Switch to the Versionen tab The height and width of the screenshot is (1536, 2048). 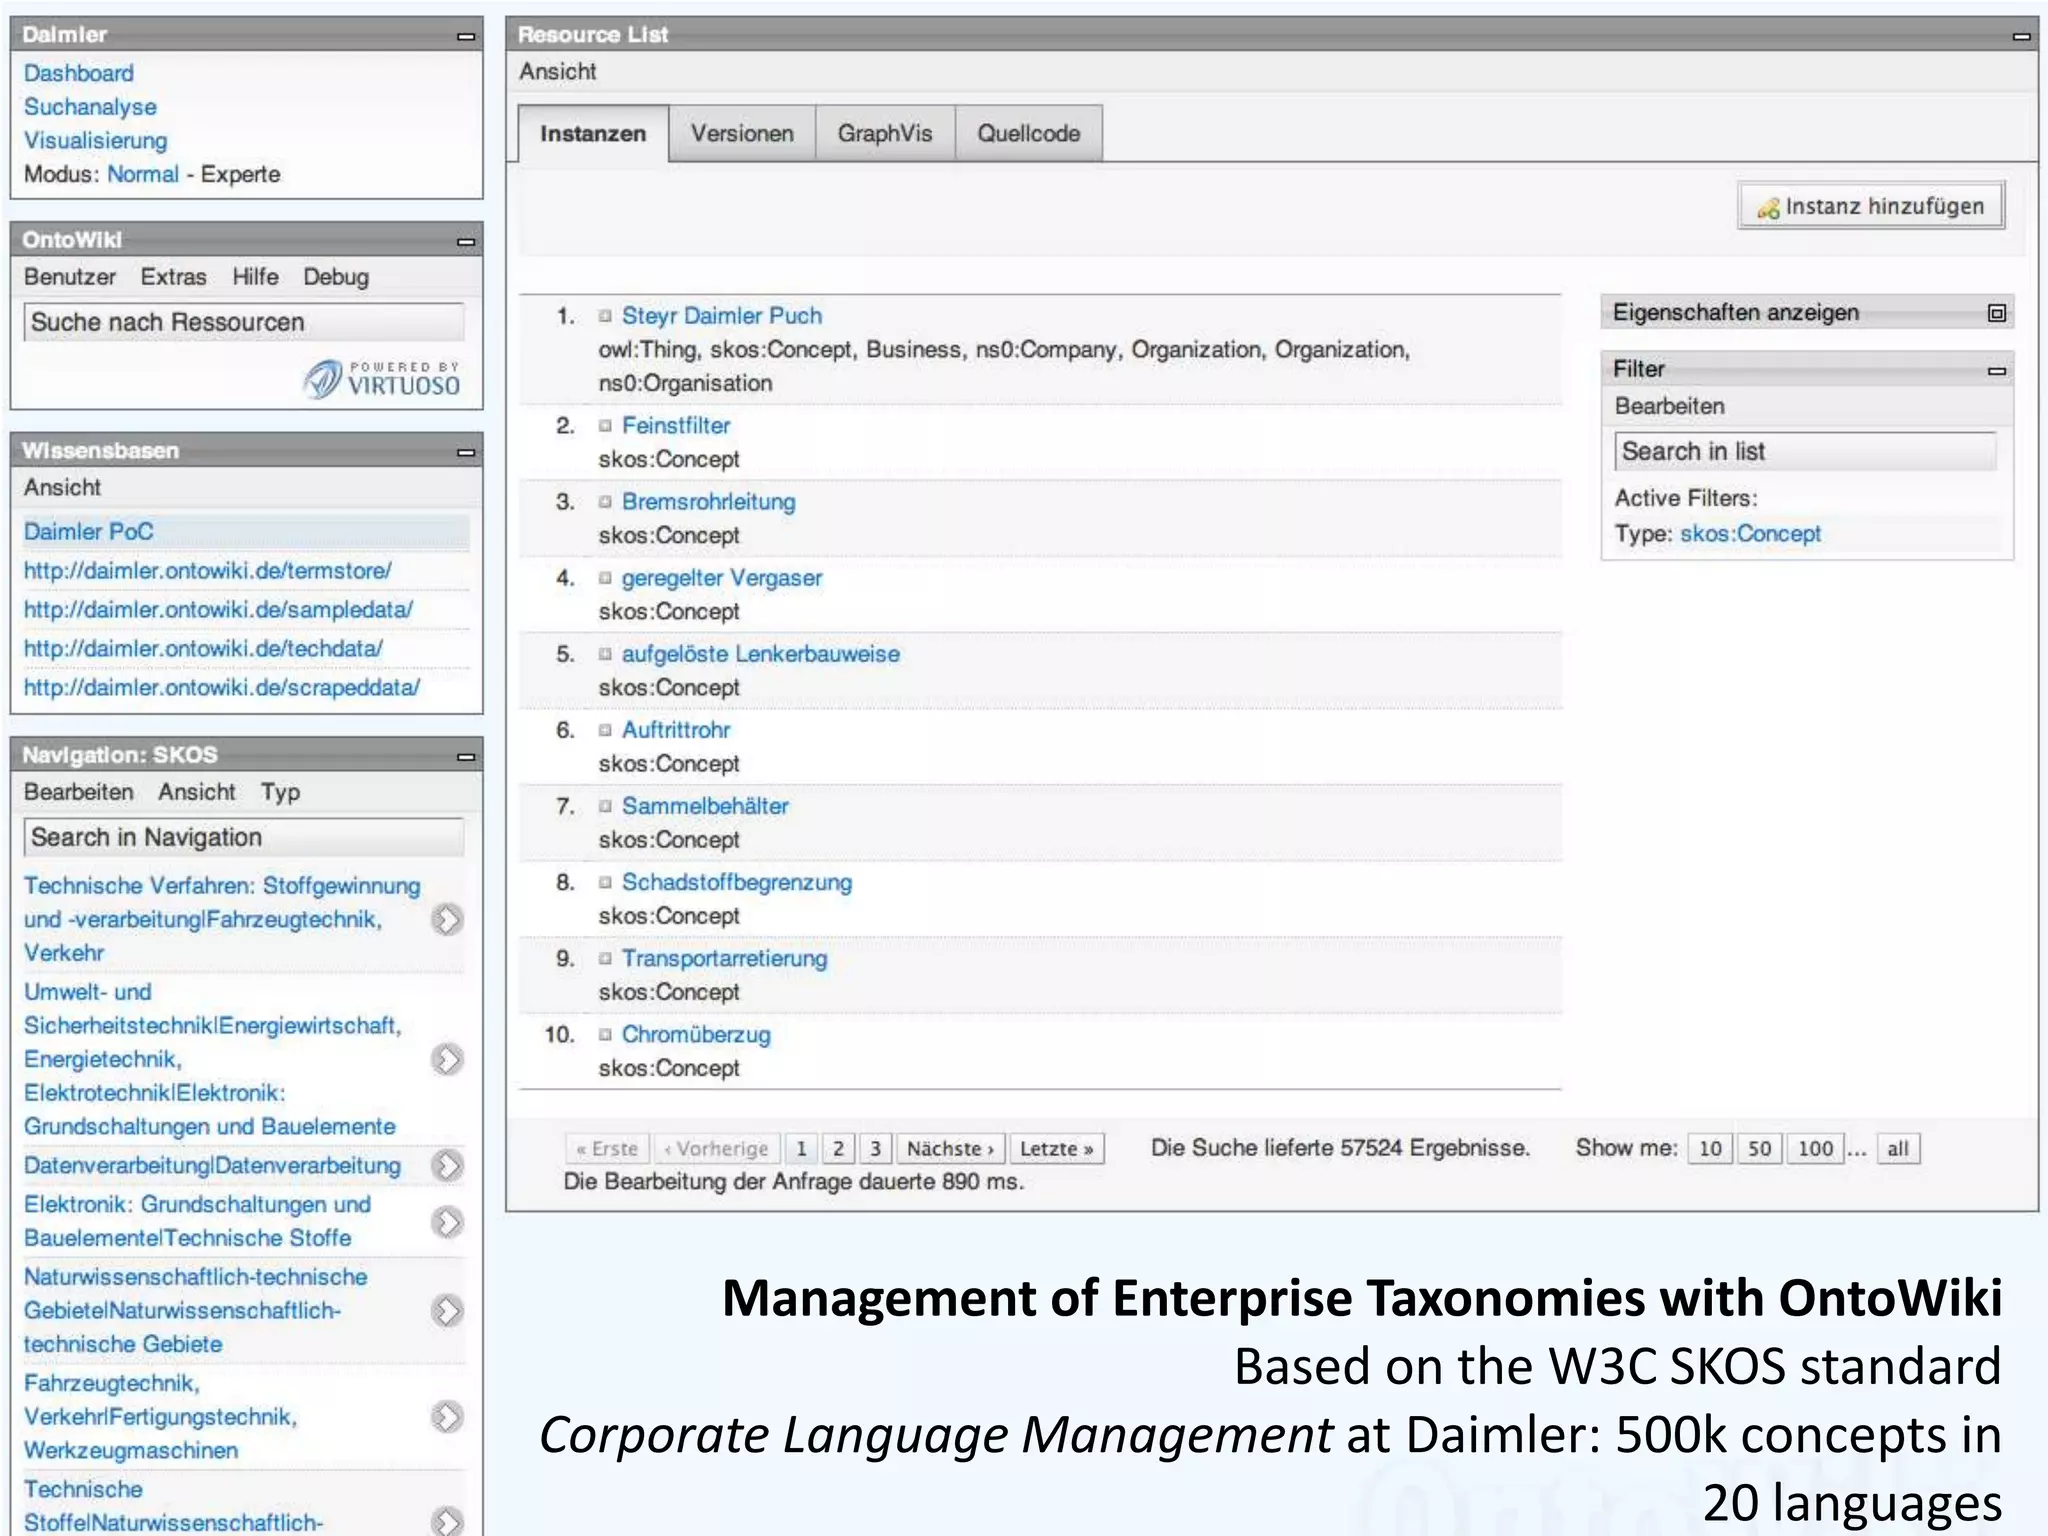(742, 133)
